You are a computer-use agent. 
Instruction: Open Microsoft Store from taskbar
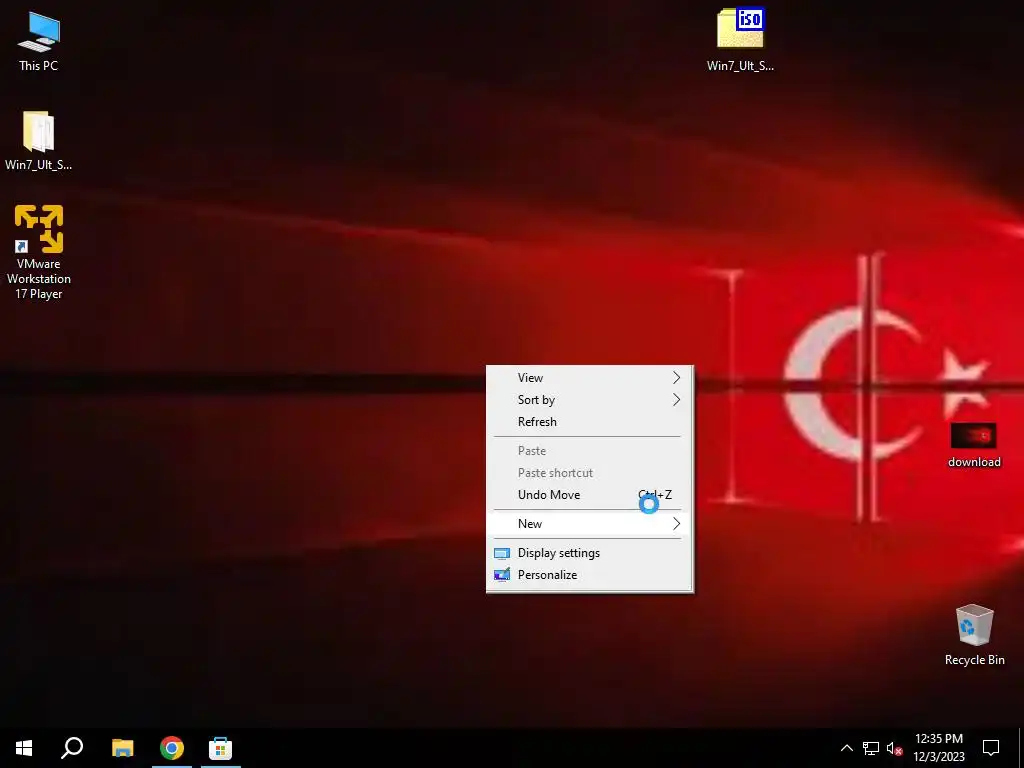point(220,748)
